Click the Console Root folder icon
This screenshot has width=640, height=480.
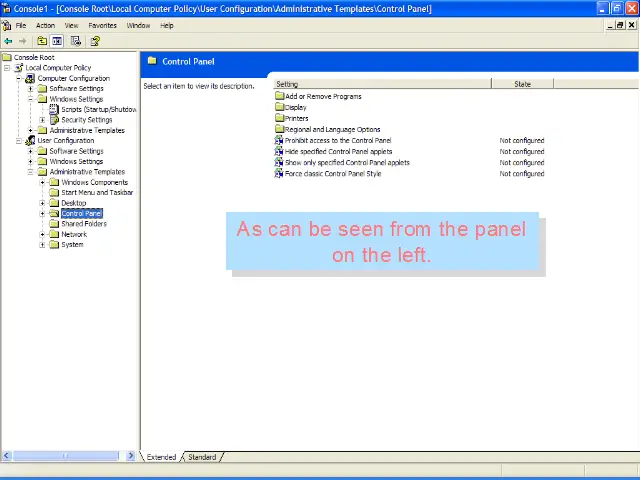coord(7,57)
